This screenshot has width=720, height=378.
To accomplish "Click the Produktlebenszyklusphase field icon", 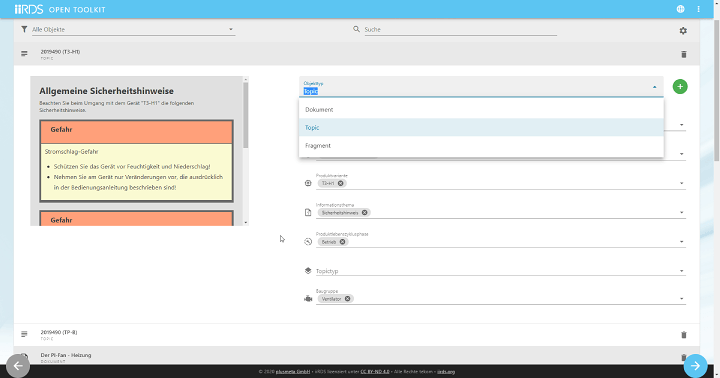I will point(308,242).
